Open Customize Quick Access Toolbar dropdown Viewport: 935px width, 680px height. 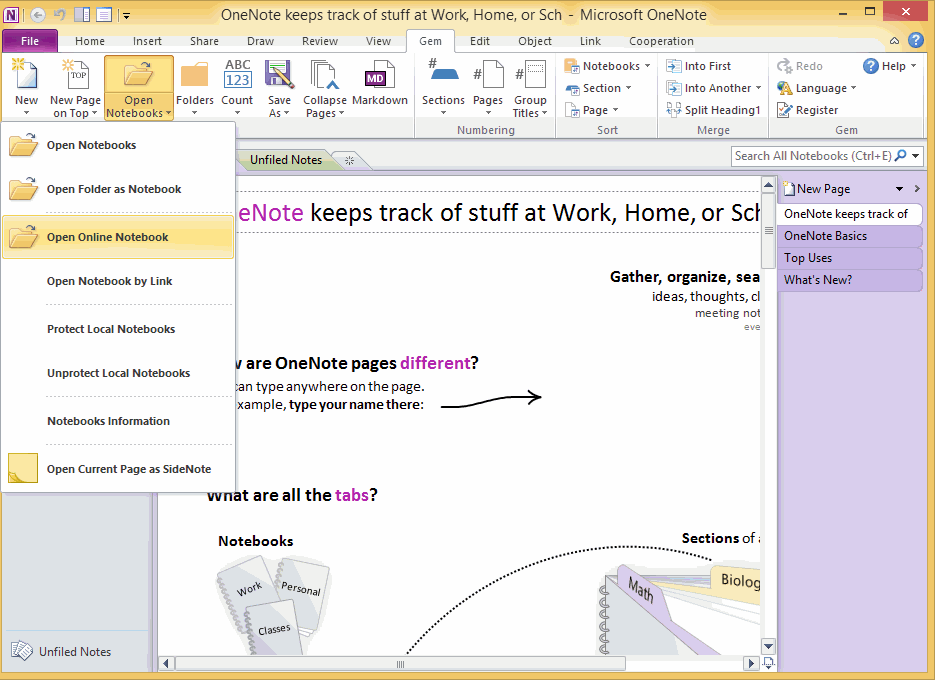[x=126, y=16]
